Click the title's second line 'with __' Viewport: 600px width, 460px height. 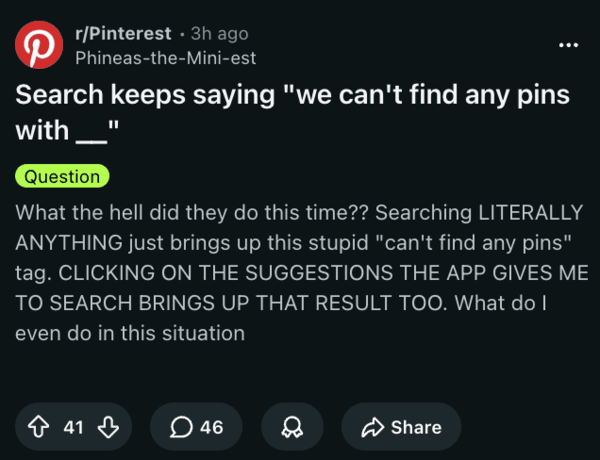(68, 131)
